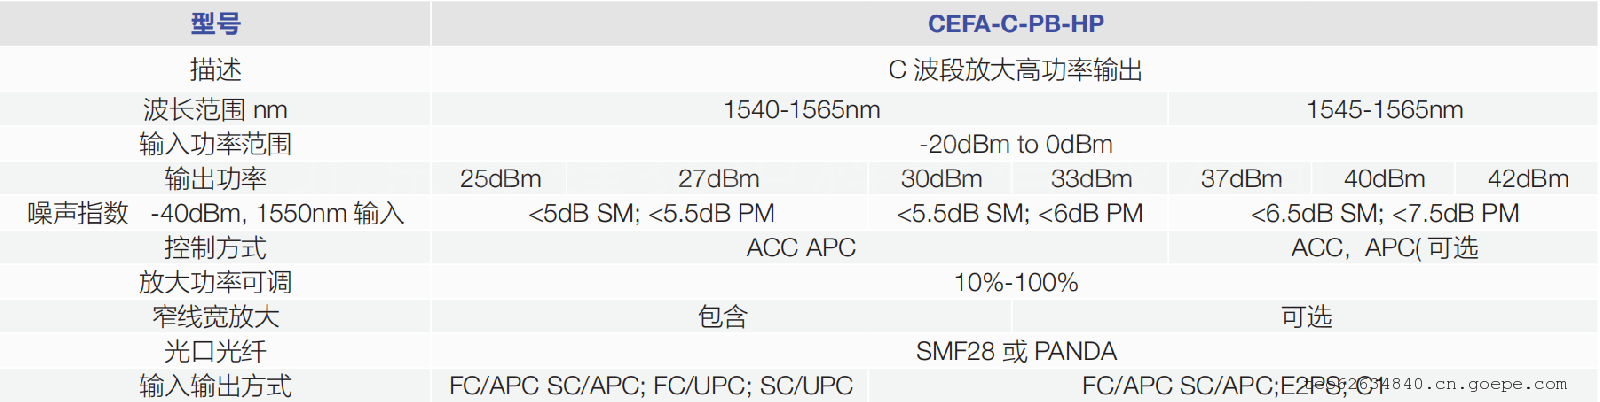Select the 37dBm output power cell

pos(1241,179)
